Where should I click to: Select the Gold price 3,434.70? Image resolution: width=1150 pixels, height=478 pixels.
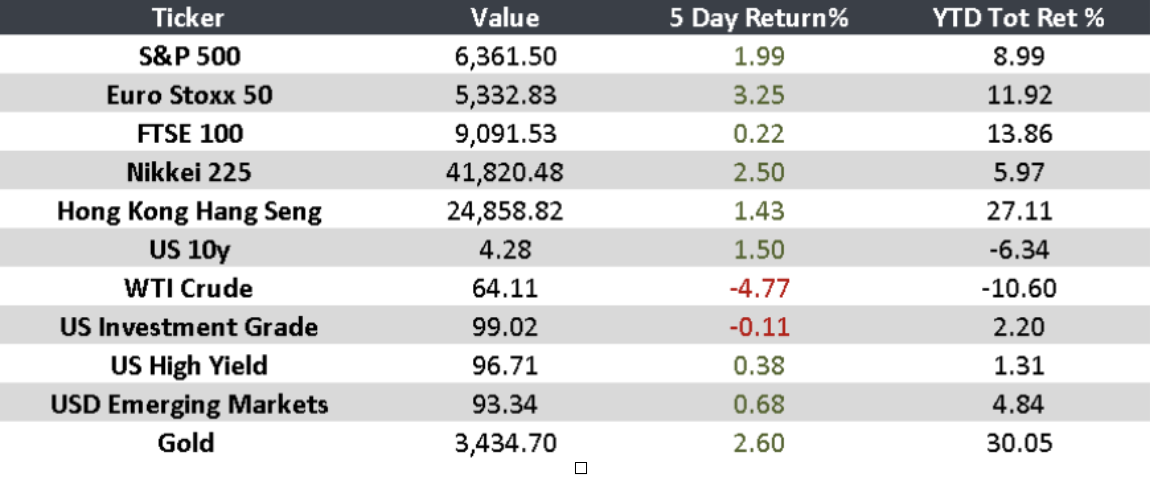(504, 443)
